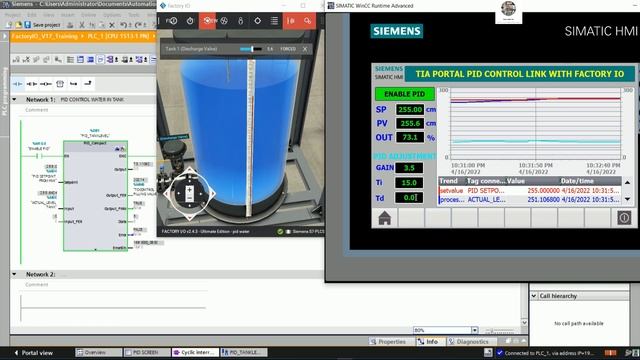
Task: Click the HMI home button
Action: pyautogui.click(x=384, y=218)
